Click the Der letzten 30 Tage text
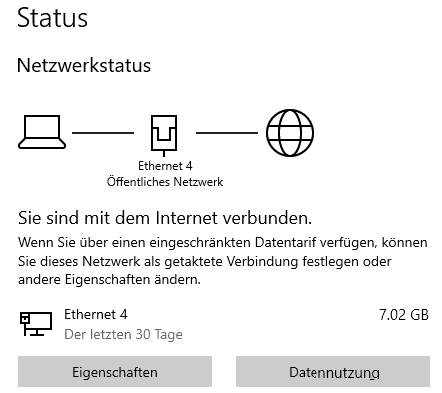This screenshot has width=442, height=393. [123, 334]
